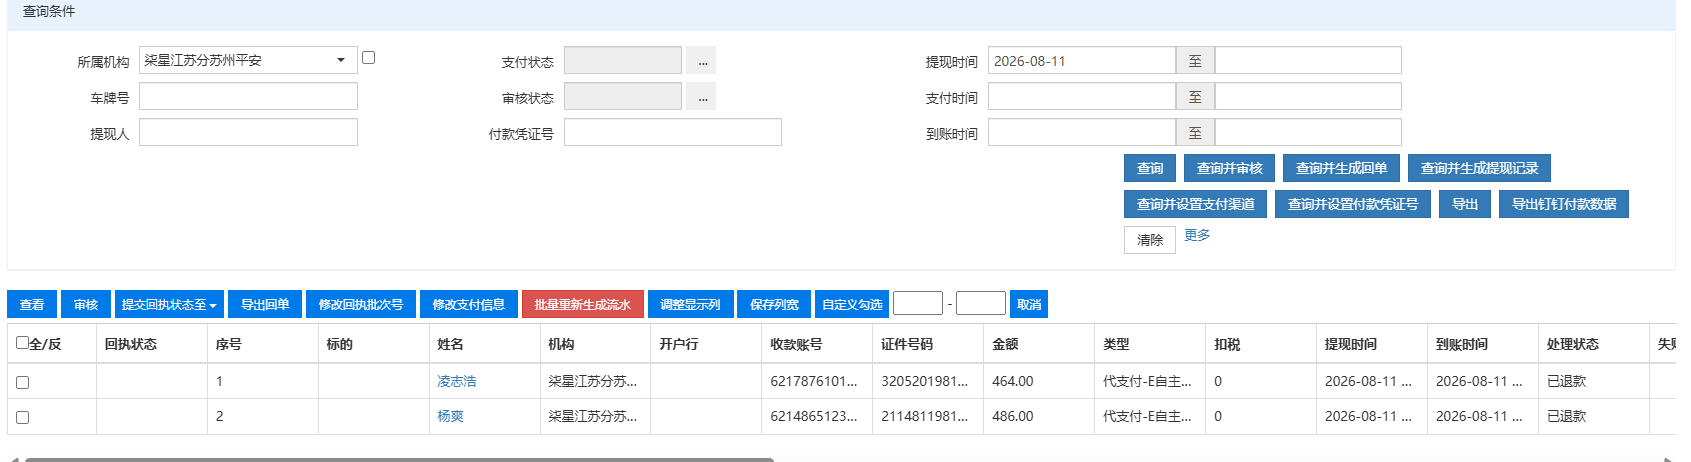Screen dimensions: 1691x462
Task: Click the 查询 button
Action: click(x=1150, y=168)
